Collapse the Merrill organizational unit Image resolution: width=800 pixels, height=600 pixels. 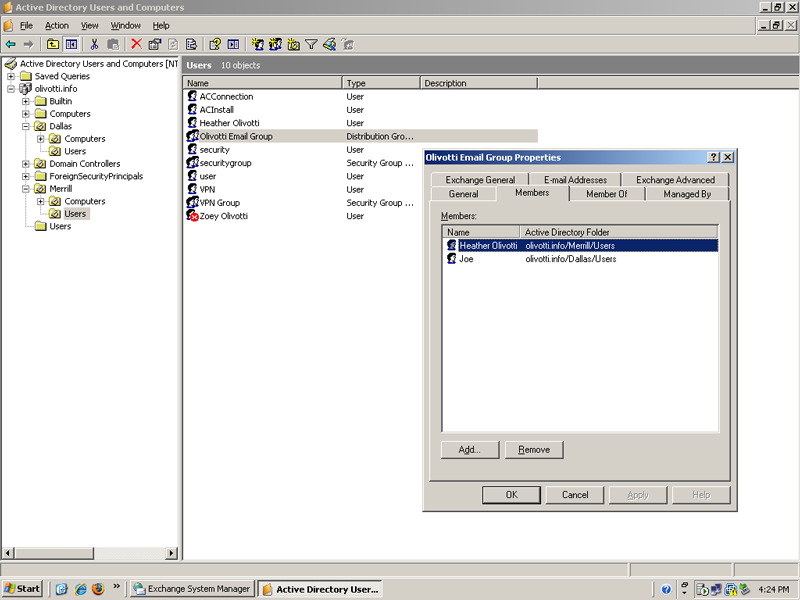pos(26,189)
